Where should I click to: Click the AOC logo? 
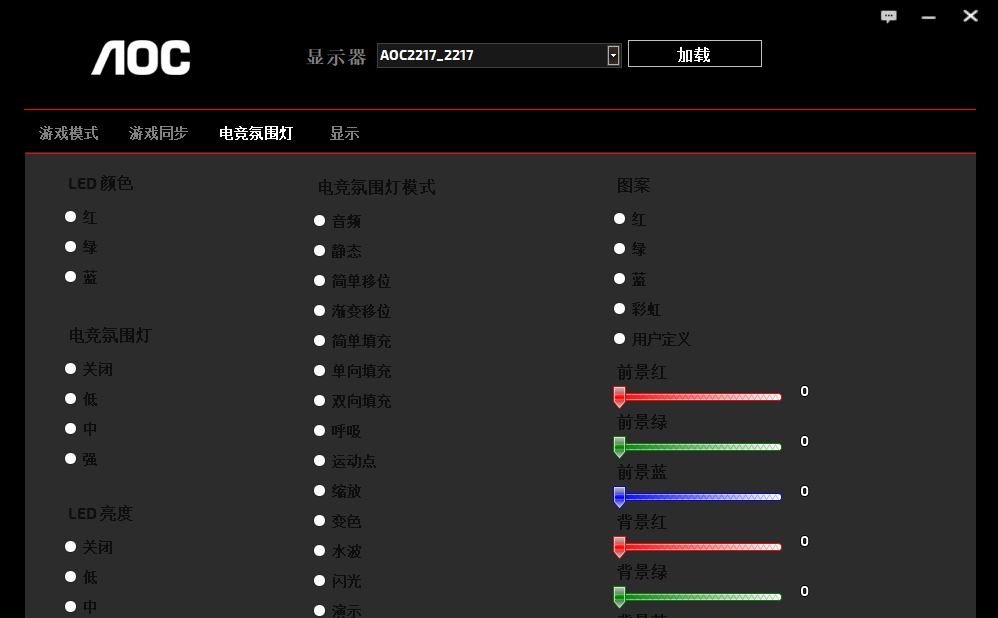(x=140, y=58)
